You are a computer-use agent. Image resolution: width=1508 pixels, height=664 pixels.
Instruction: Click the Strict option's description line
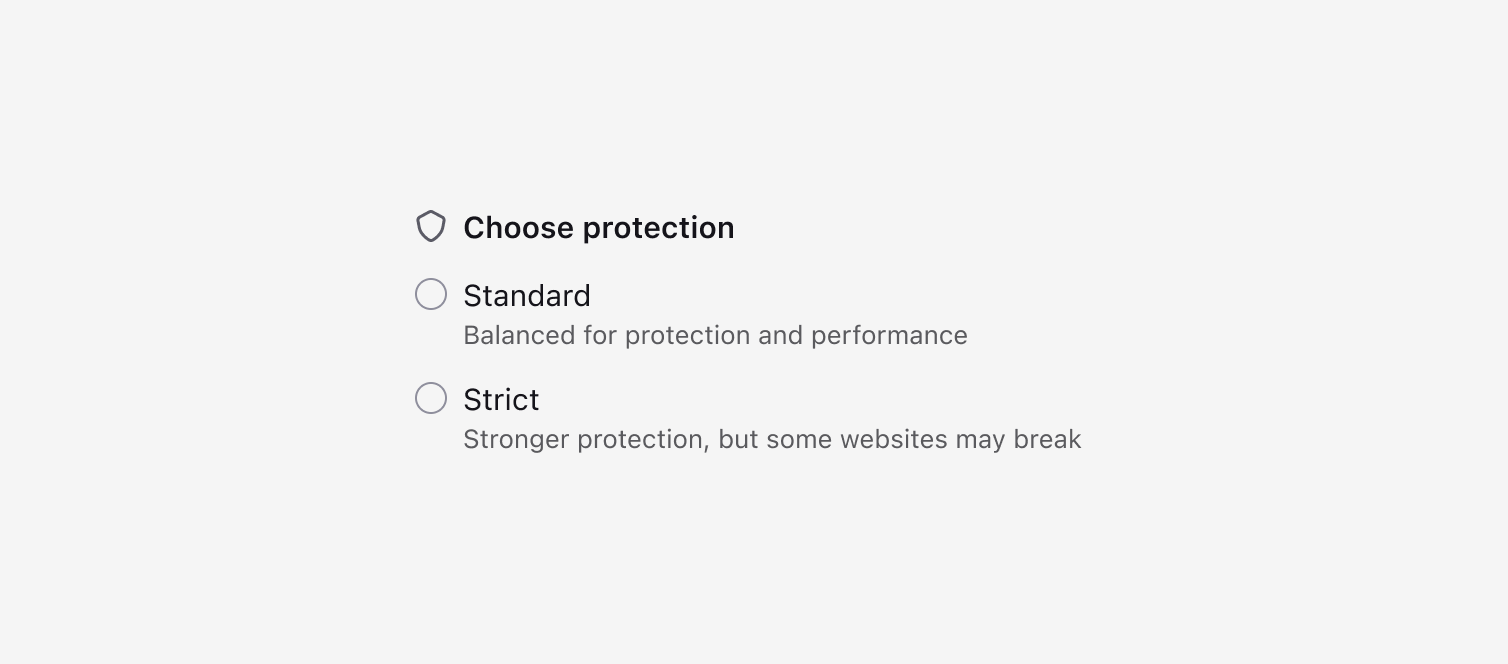772,439
